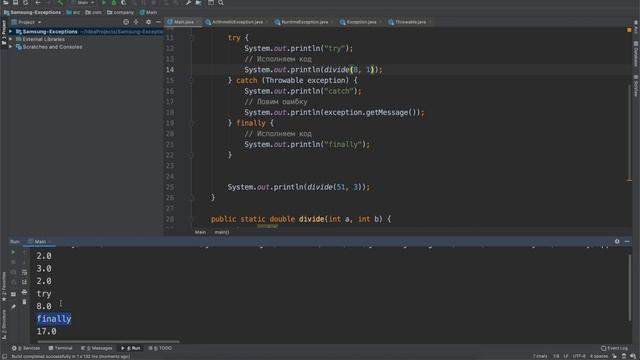Expand Scratches and Consoles node
The image size is (640, 360).
click(11, 47)
